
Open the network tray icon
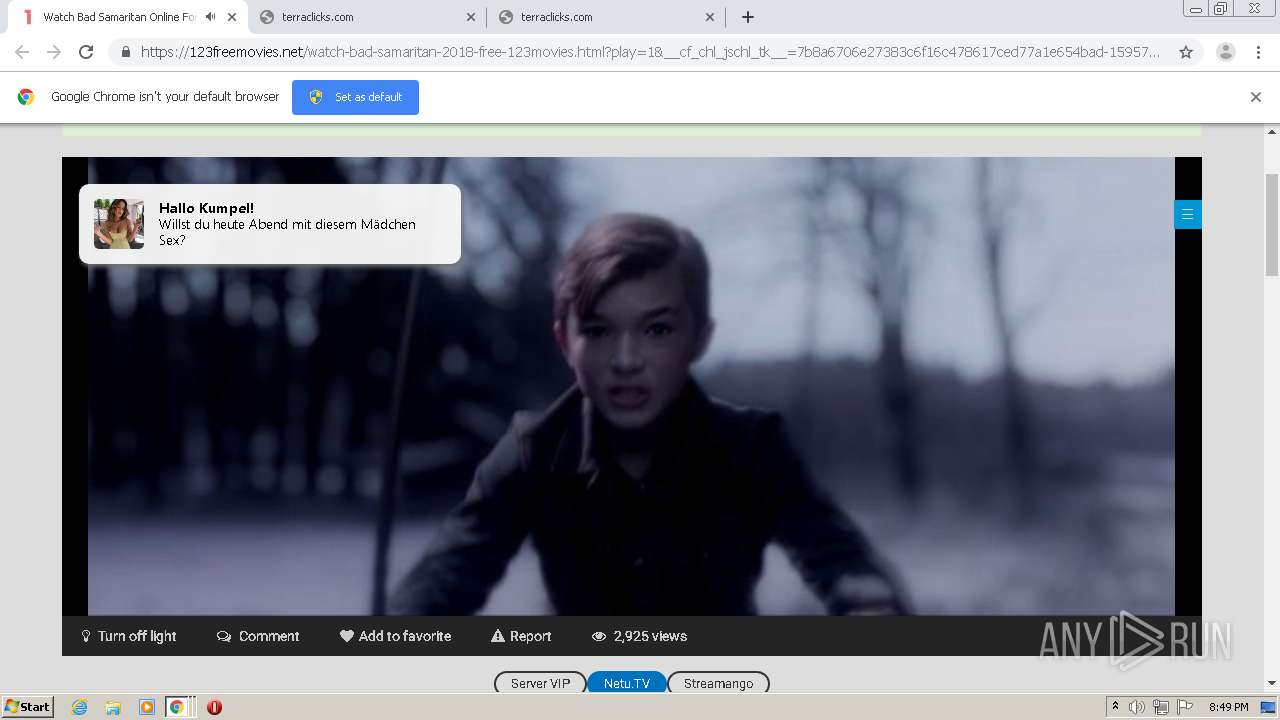click(x=1161, y=707)
